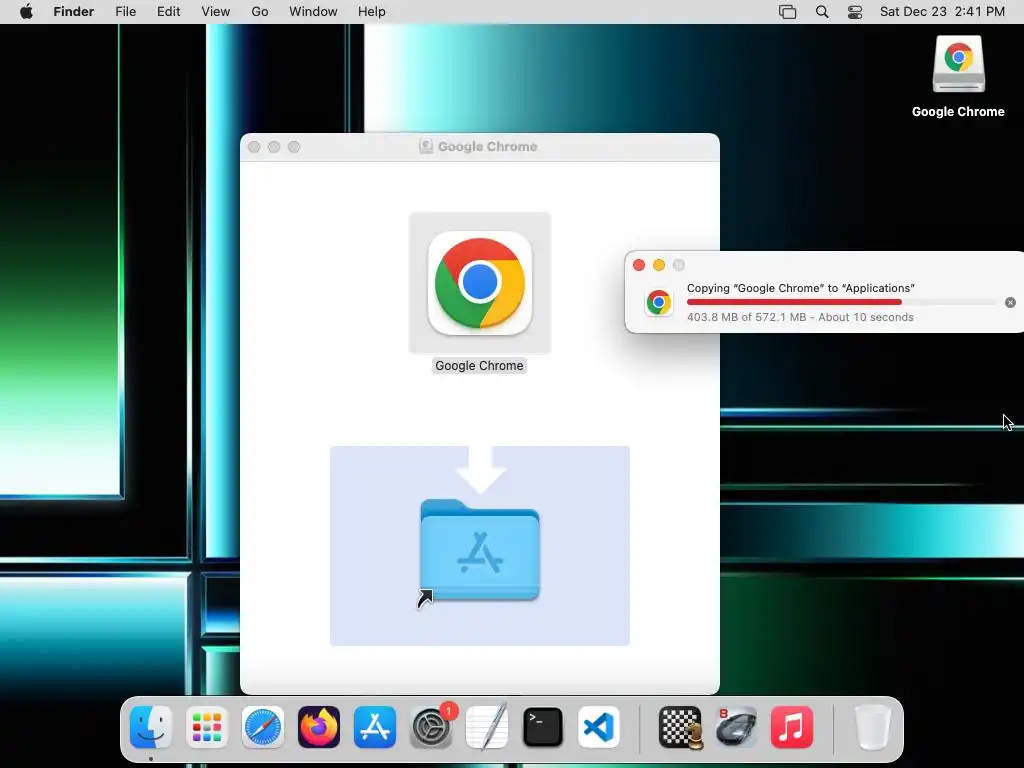This screenshot has width=1024, height=768.
Task: Open the Window menu
Action: coord(313,12)
